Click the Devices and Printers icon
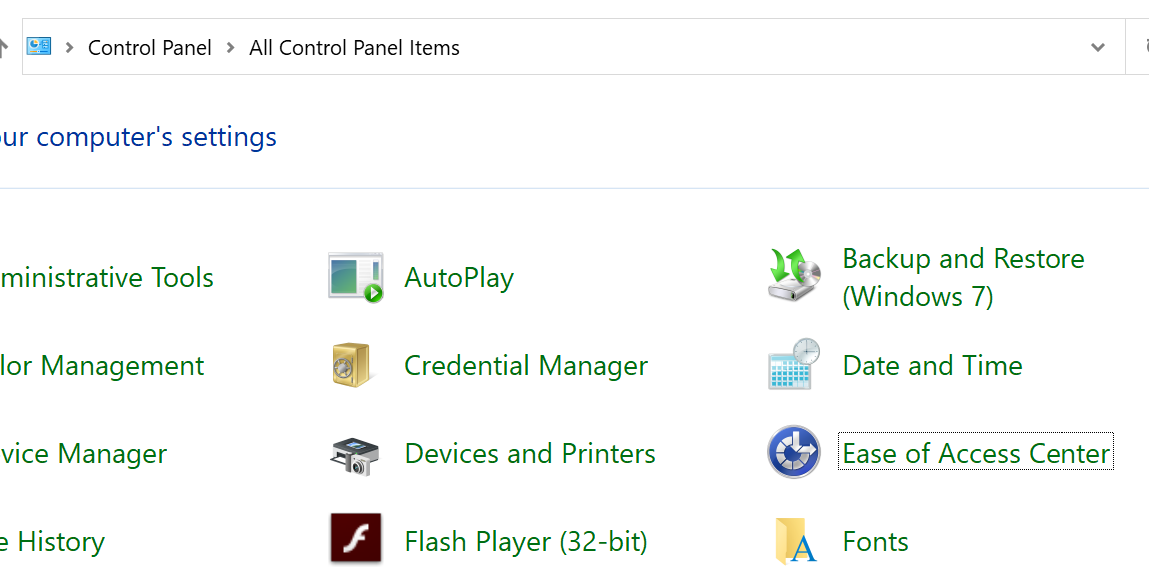 [x=354, y=455]
